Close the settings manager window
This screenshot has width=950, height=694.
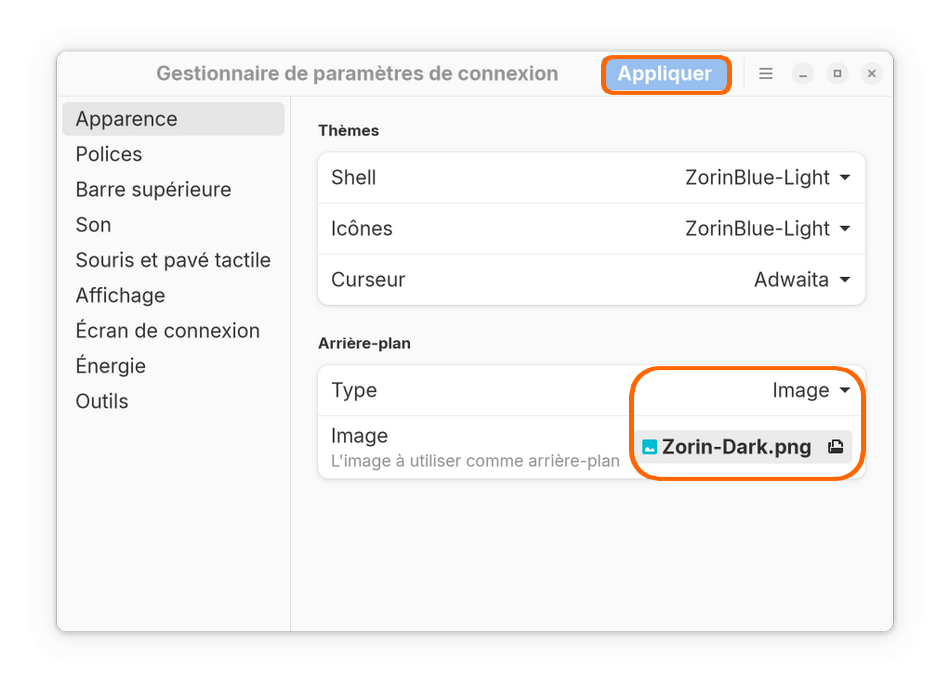click(872, 74)
